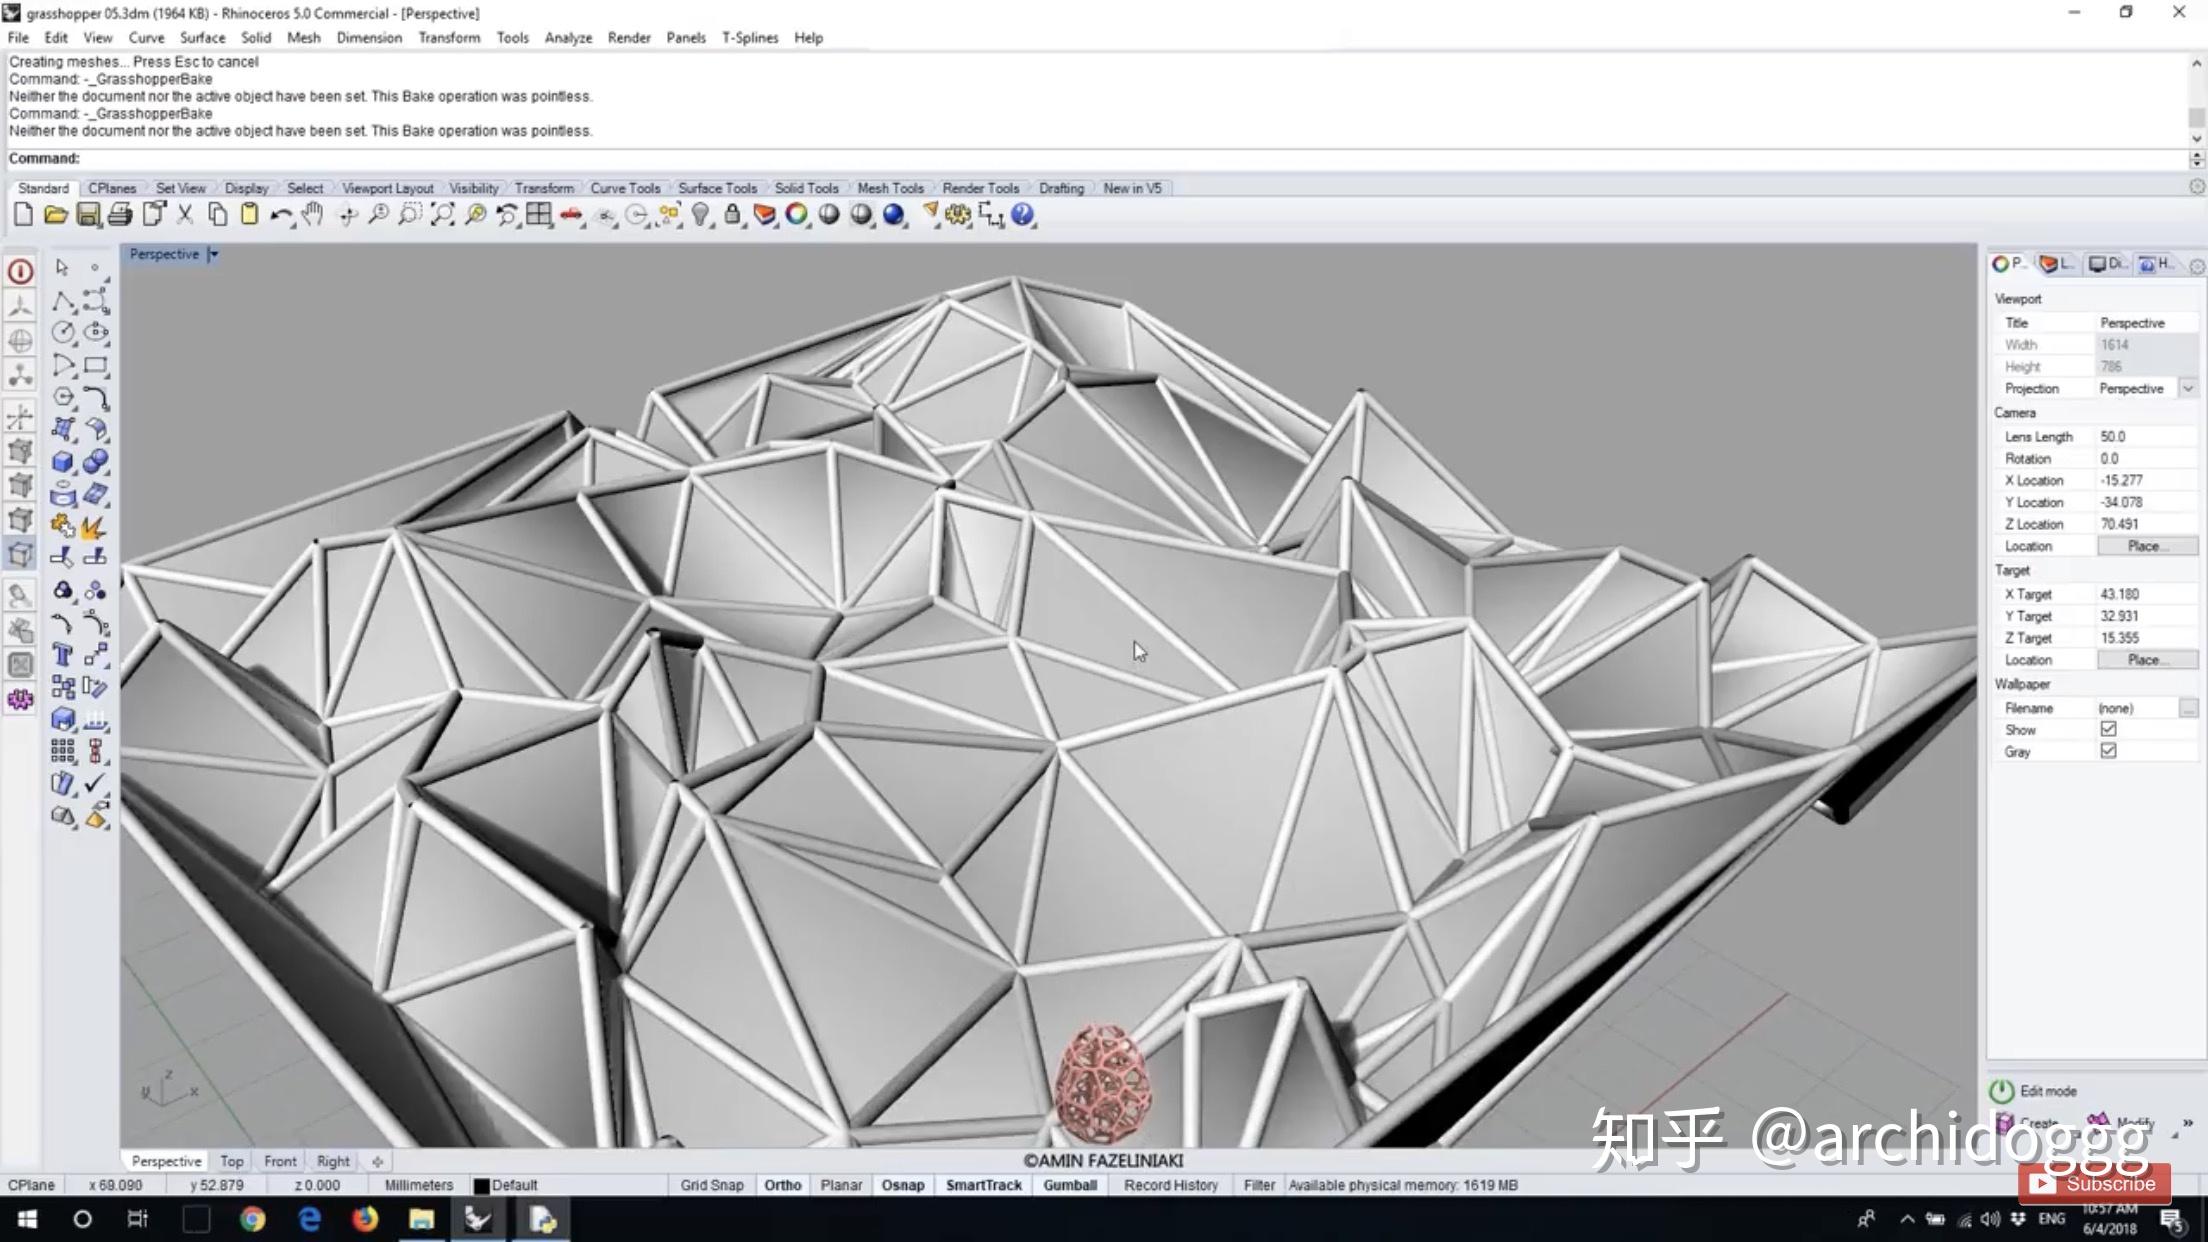Click the black Default layer color swatch
2208x1242 pixels.
481,1186
